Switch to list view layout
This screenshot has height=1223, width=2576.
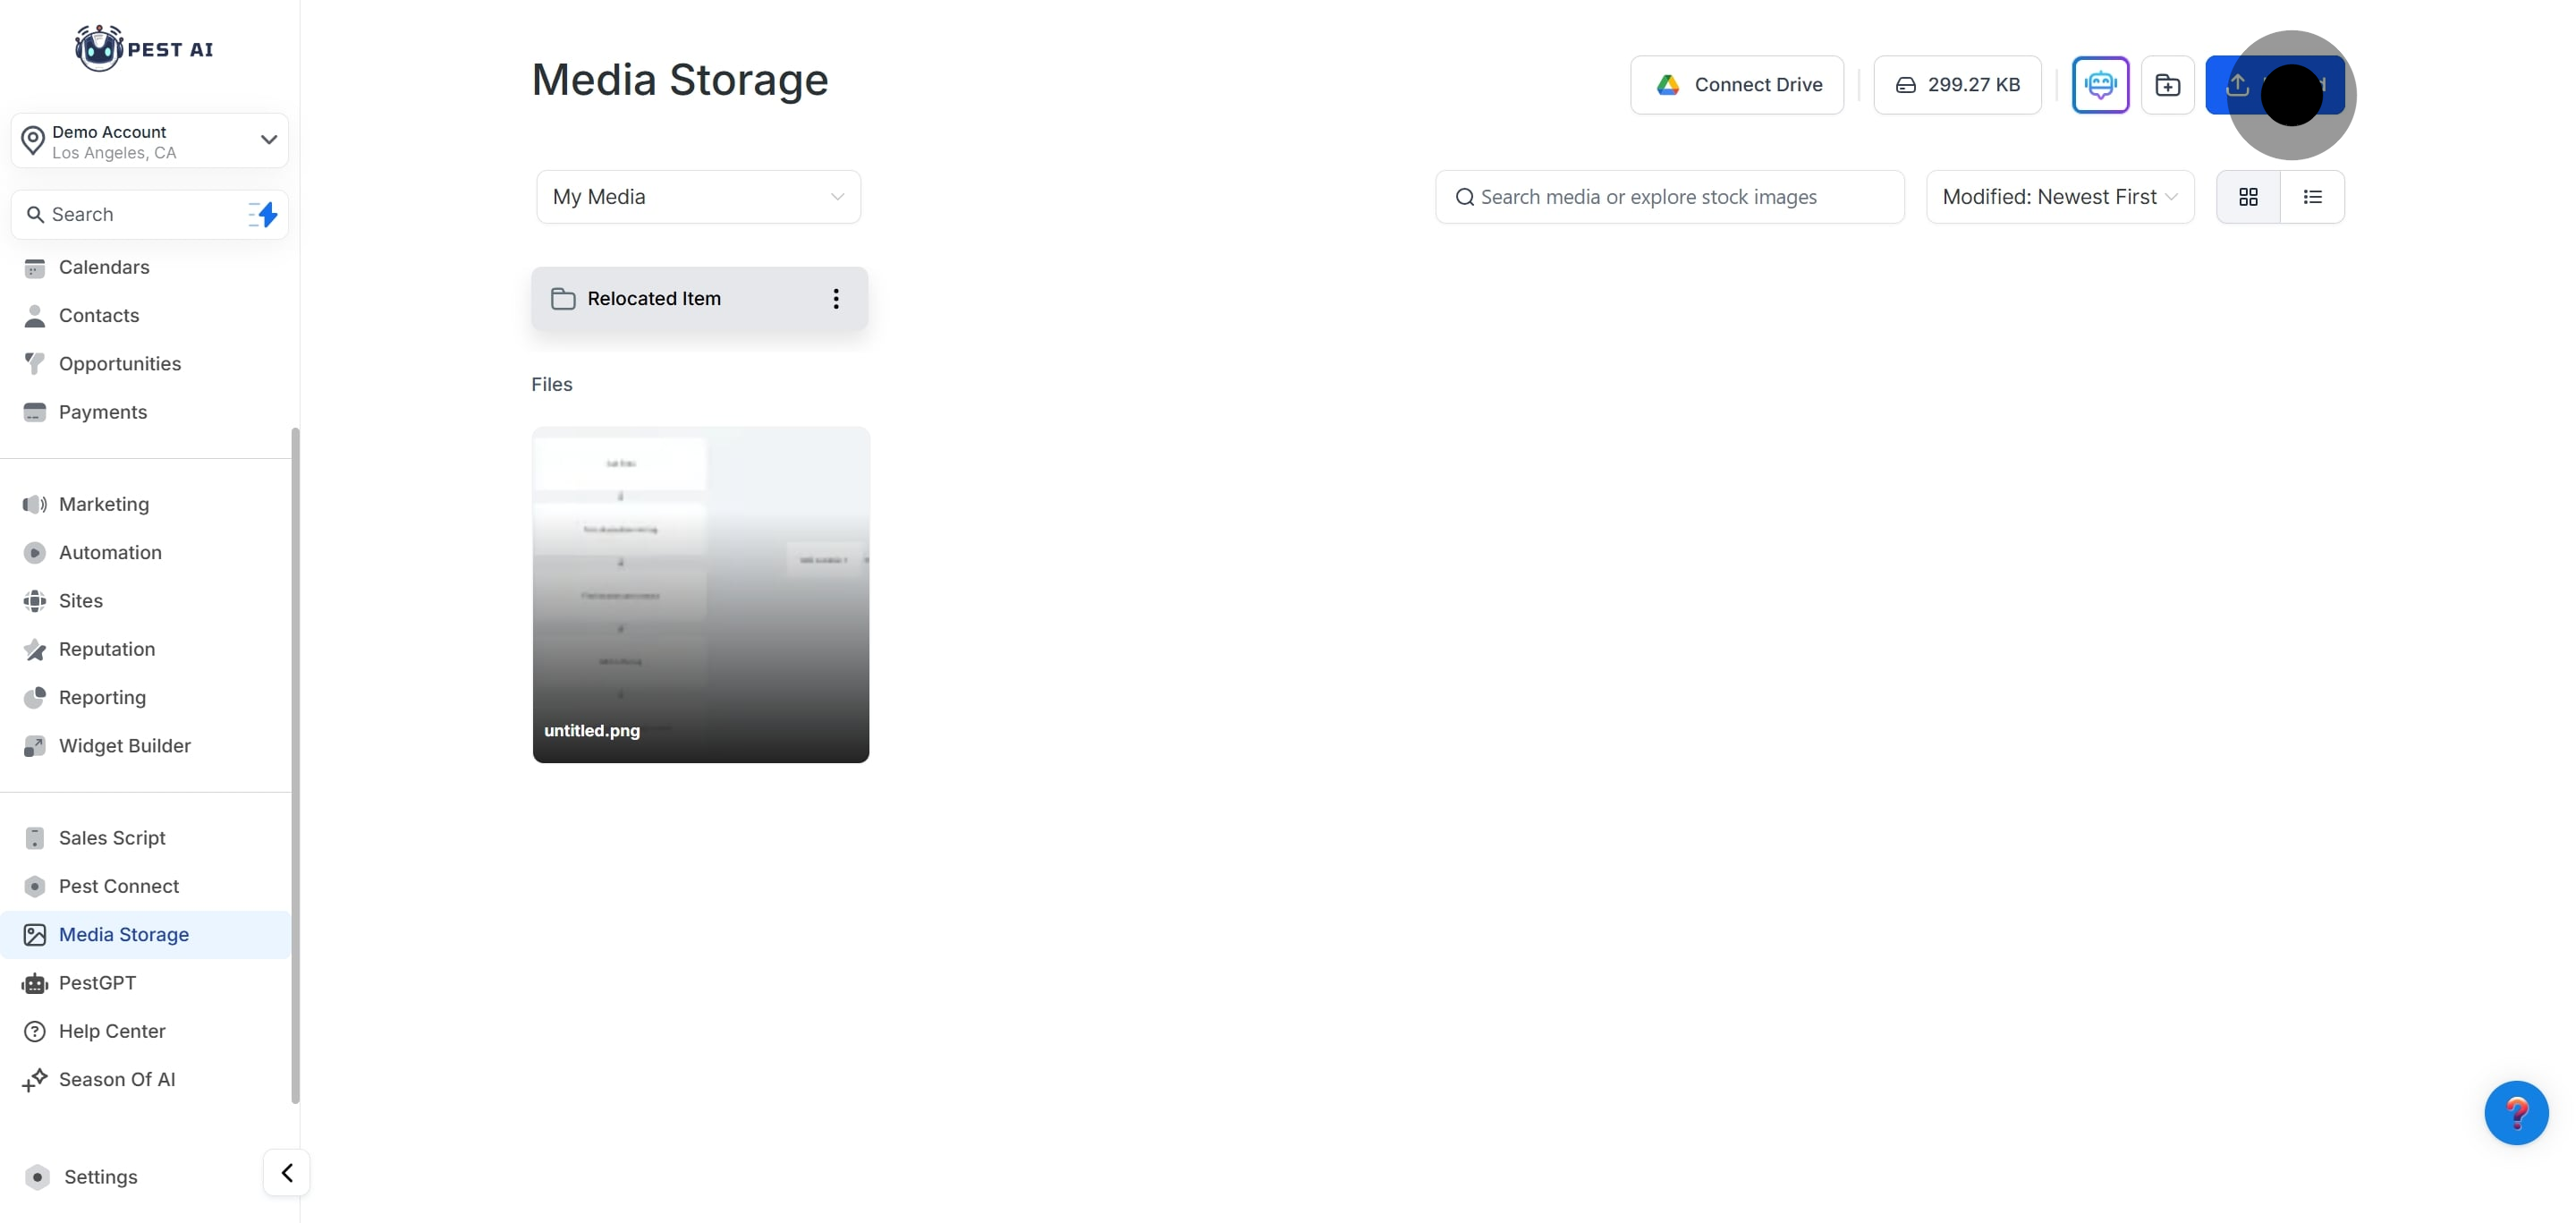[x=2312, y=196]
